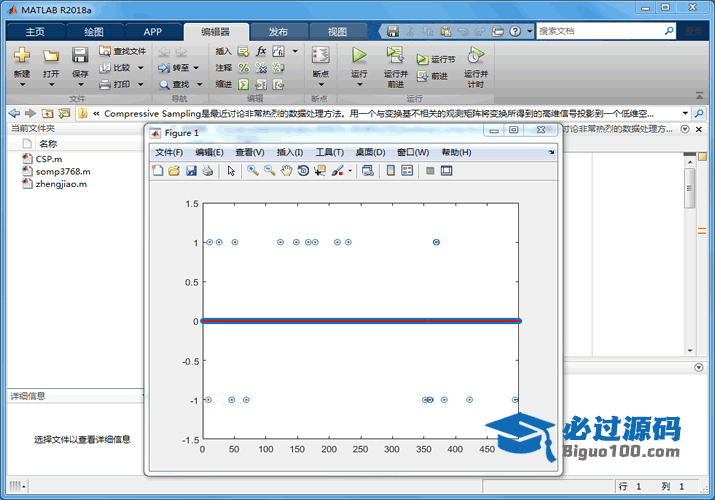Click the fx insert function icon
The height and width of the screenshot is (500, 715).
261,51
